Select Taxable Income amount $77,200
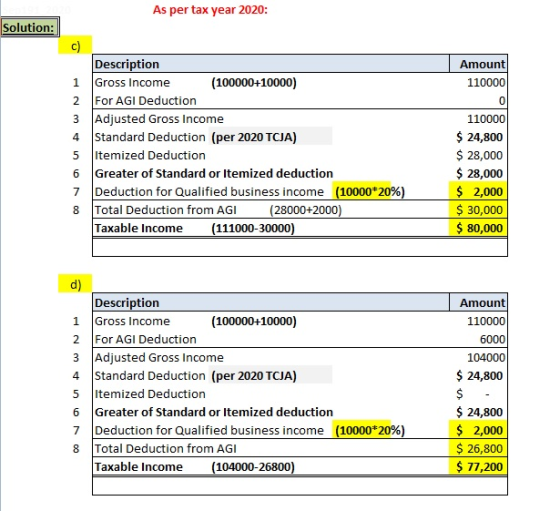This screenshot has width=560, height=511. [479, 467]
